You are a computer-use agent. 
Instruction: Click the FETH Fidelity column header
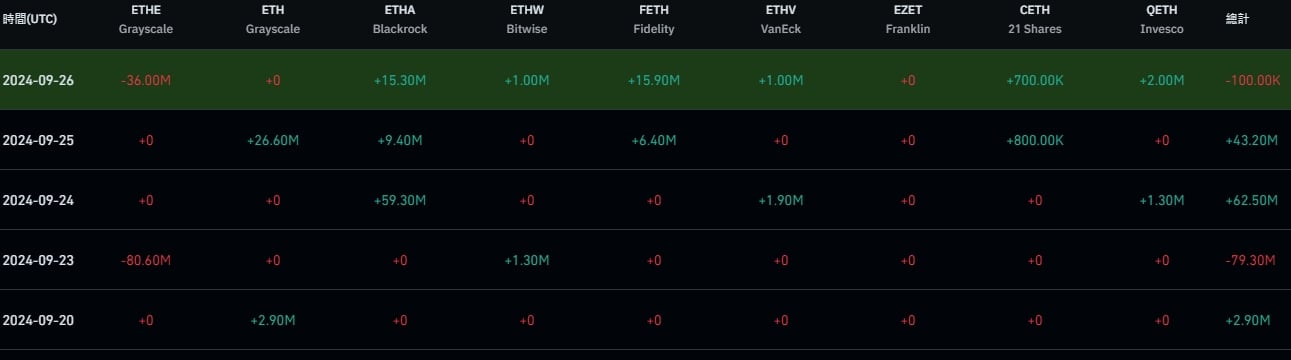654,20
